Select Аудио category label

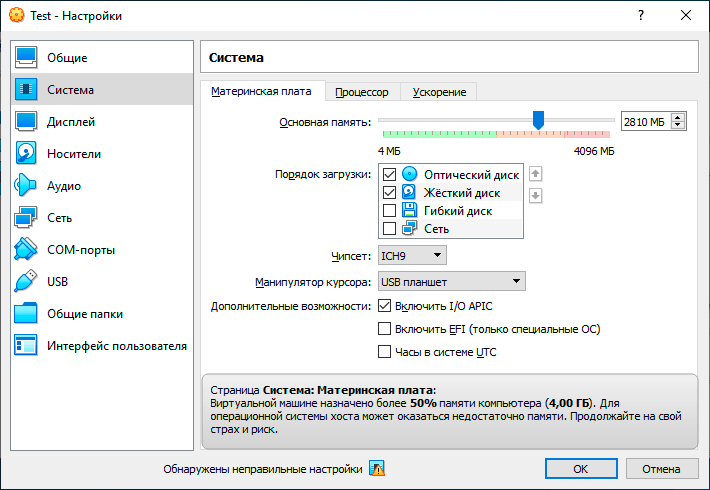[64, 186]
